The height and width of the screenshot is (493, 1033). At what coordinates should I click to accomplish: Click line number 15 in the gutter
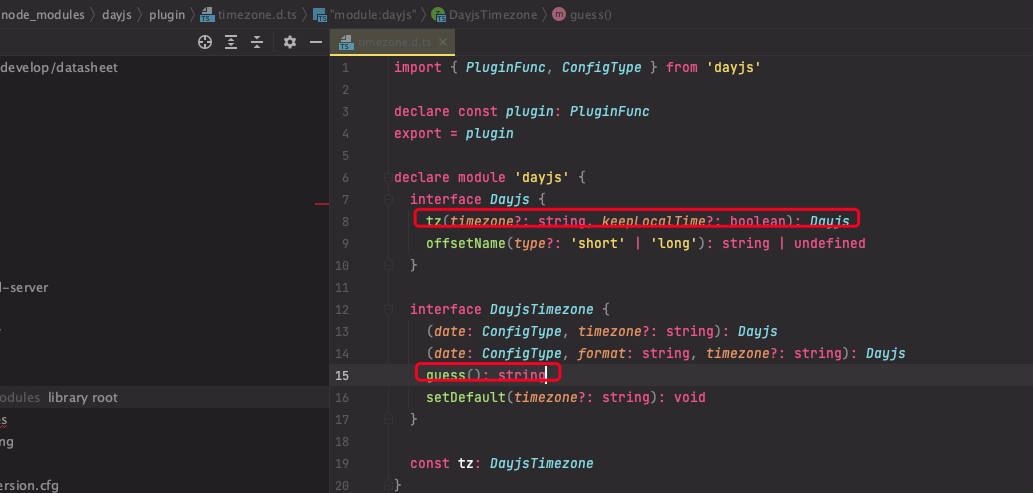(x=342, y=376)
